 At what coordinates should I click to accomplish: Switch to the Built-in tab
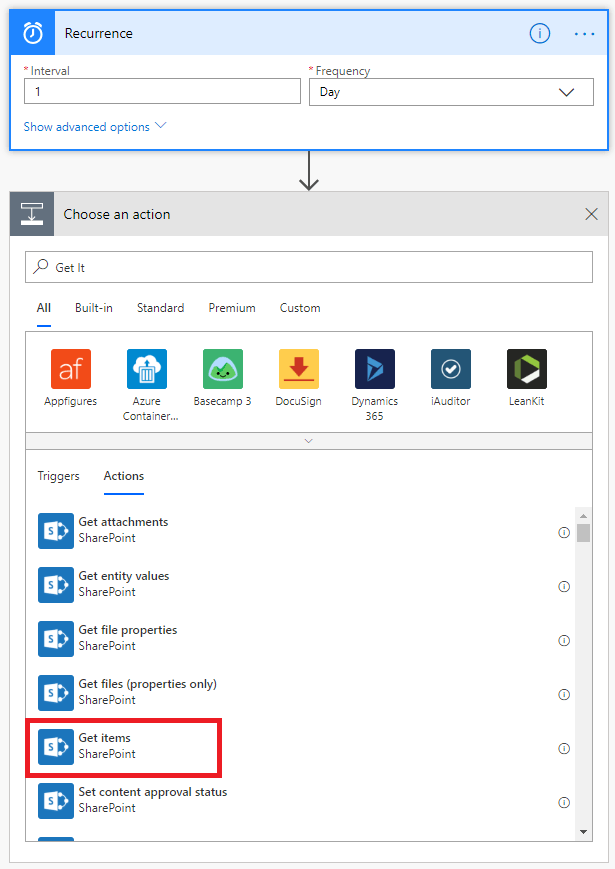point(94,308)
